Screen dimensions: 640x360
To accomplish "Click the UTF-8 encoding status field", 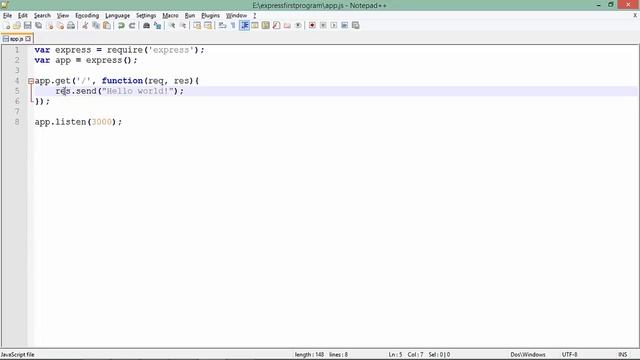I will (569, 355).
